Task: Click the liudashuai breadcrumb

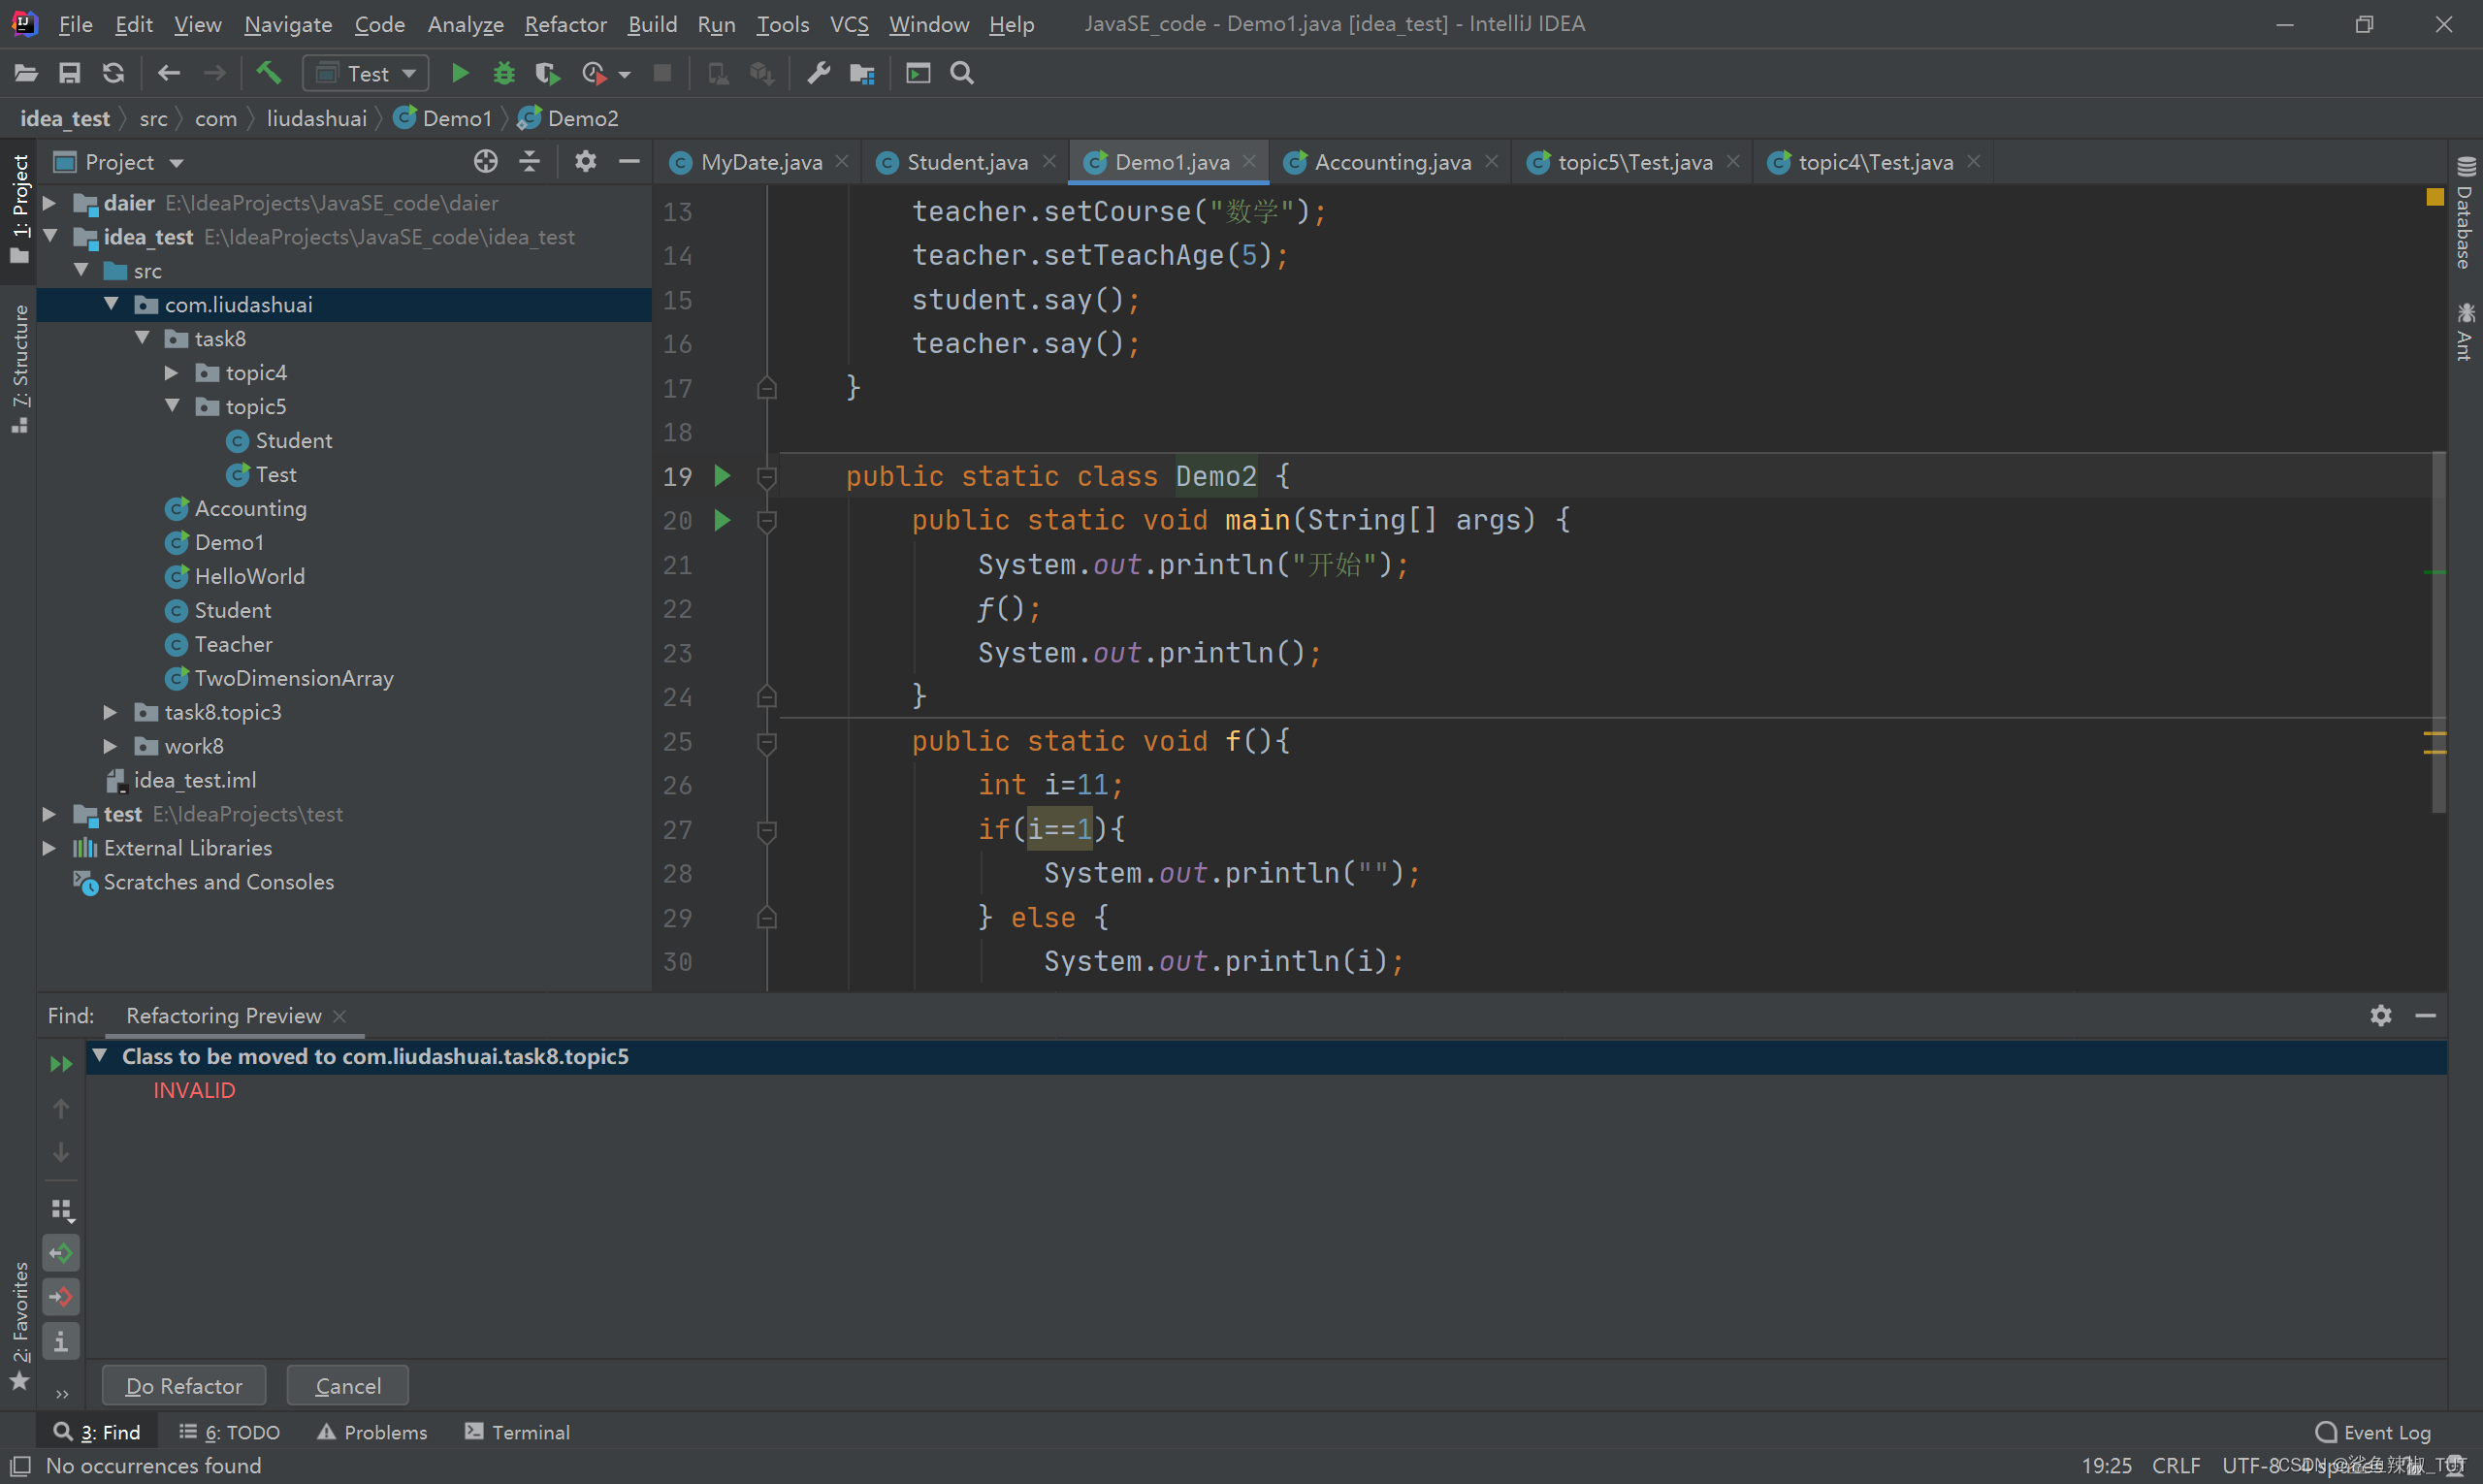Action: click(x=317, y=118)
